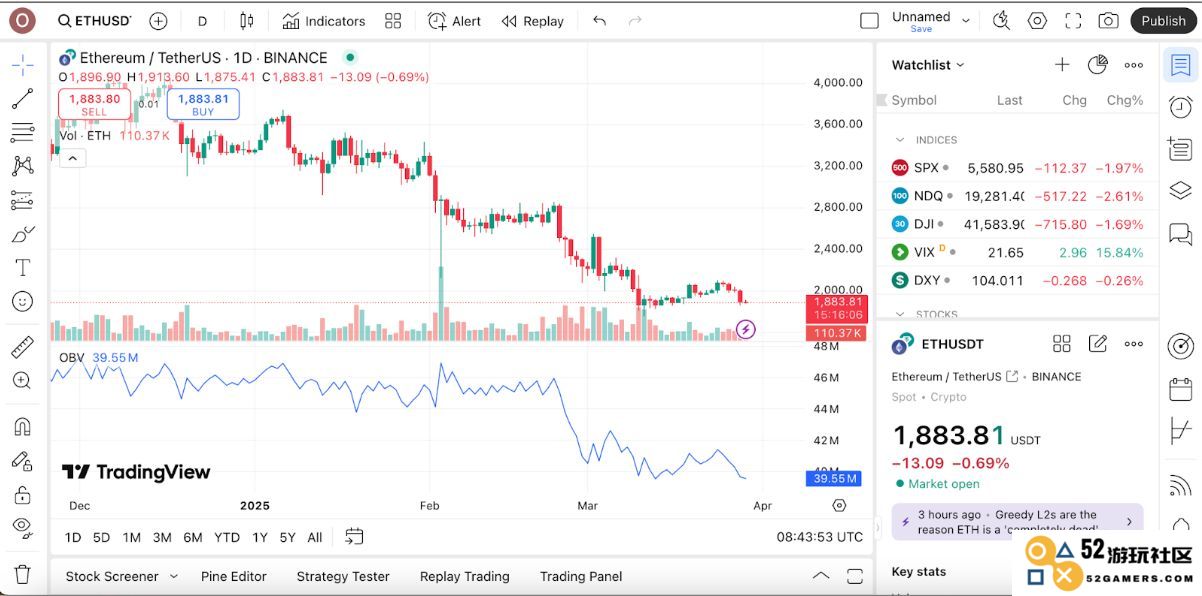Click the time axis settings gear below the price scale

(840, 505)
